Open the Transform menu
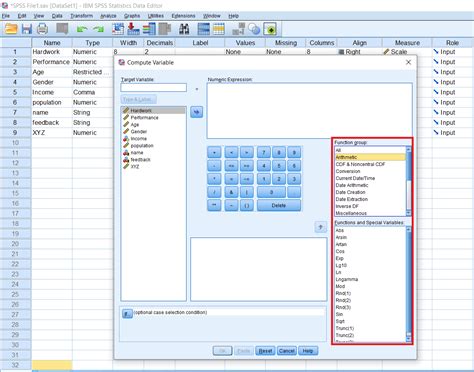 (82, 16)
